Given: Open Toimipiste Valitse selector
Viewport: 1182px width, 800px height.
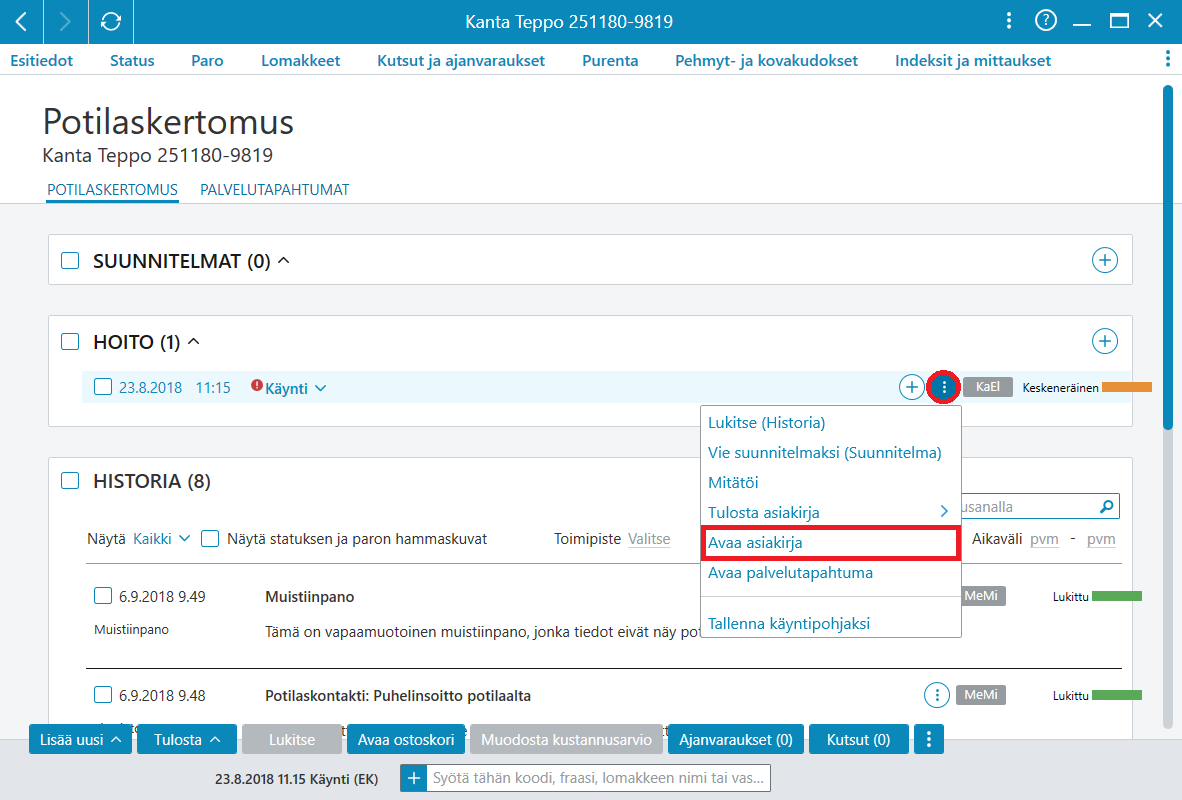Looking at the screenshot, I should tap(649, 538).
